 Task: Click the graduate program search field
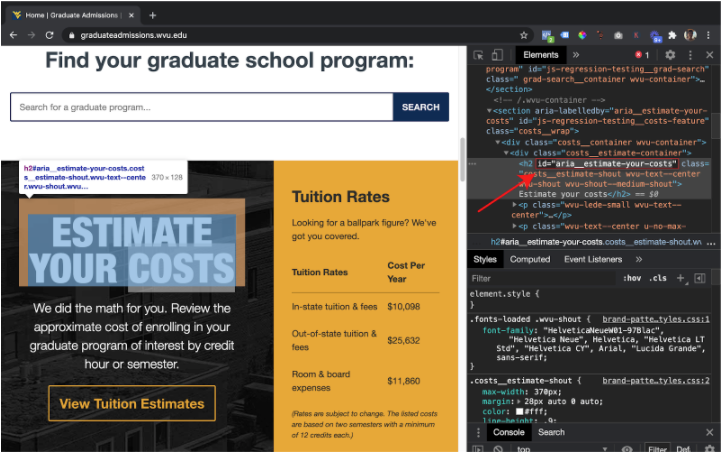202,107
